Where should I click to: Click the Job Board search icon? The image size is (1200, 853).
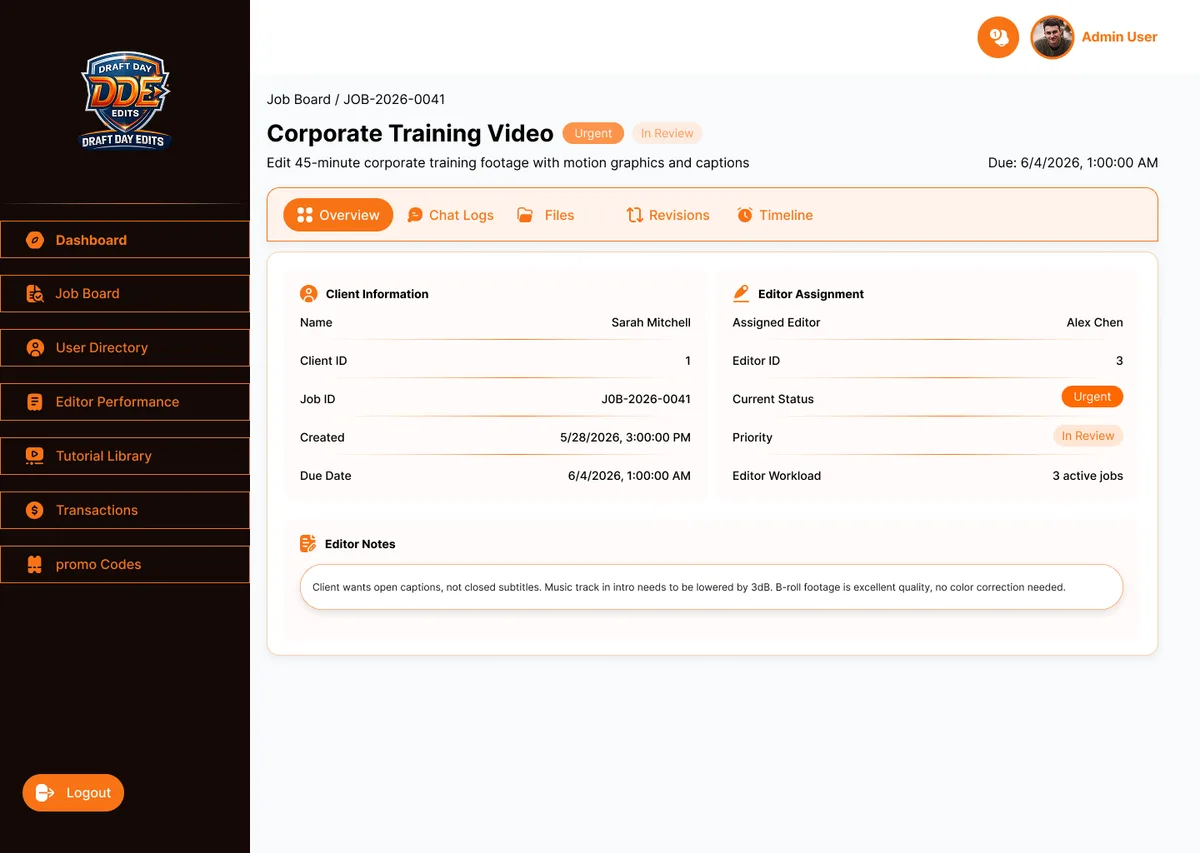click(x=35, y=294)
